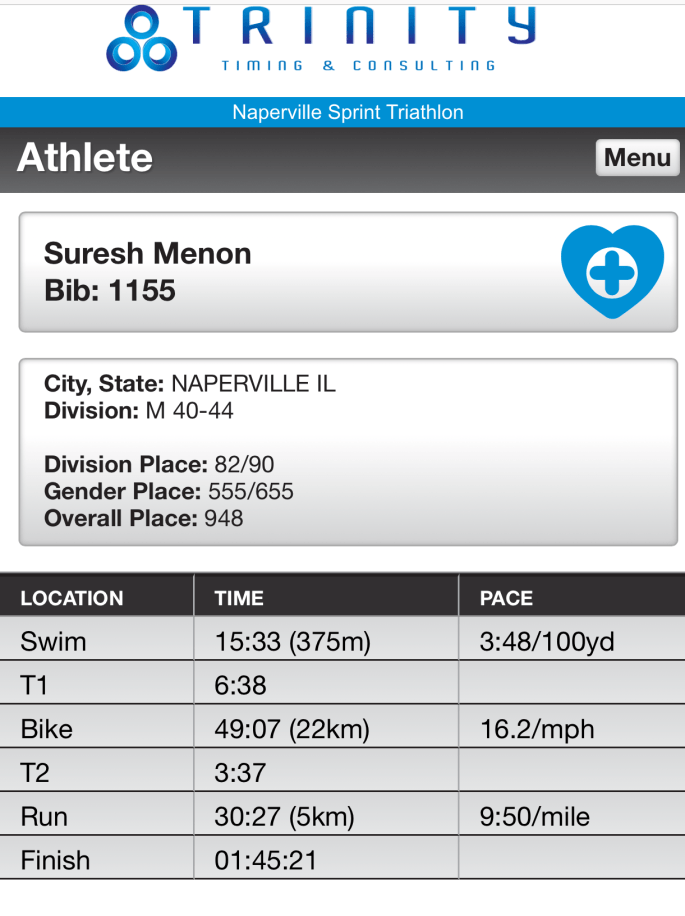Screen dimensions: 685x916
Task: Click the Bib: 1155 text
Action: click(110, 291)
